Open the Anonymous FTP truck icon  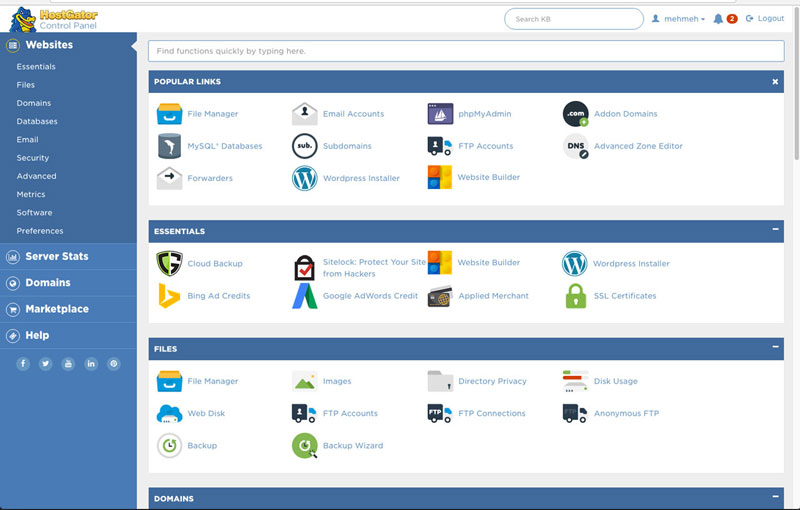(x=575, y=413)
